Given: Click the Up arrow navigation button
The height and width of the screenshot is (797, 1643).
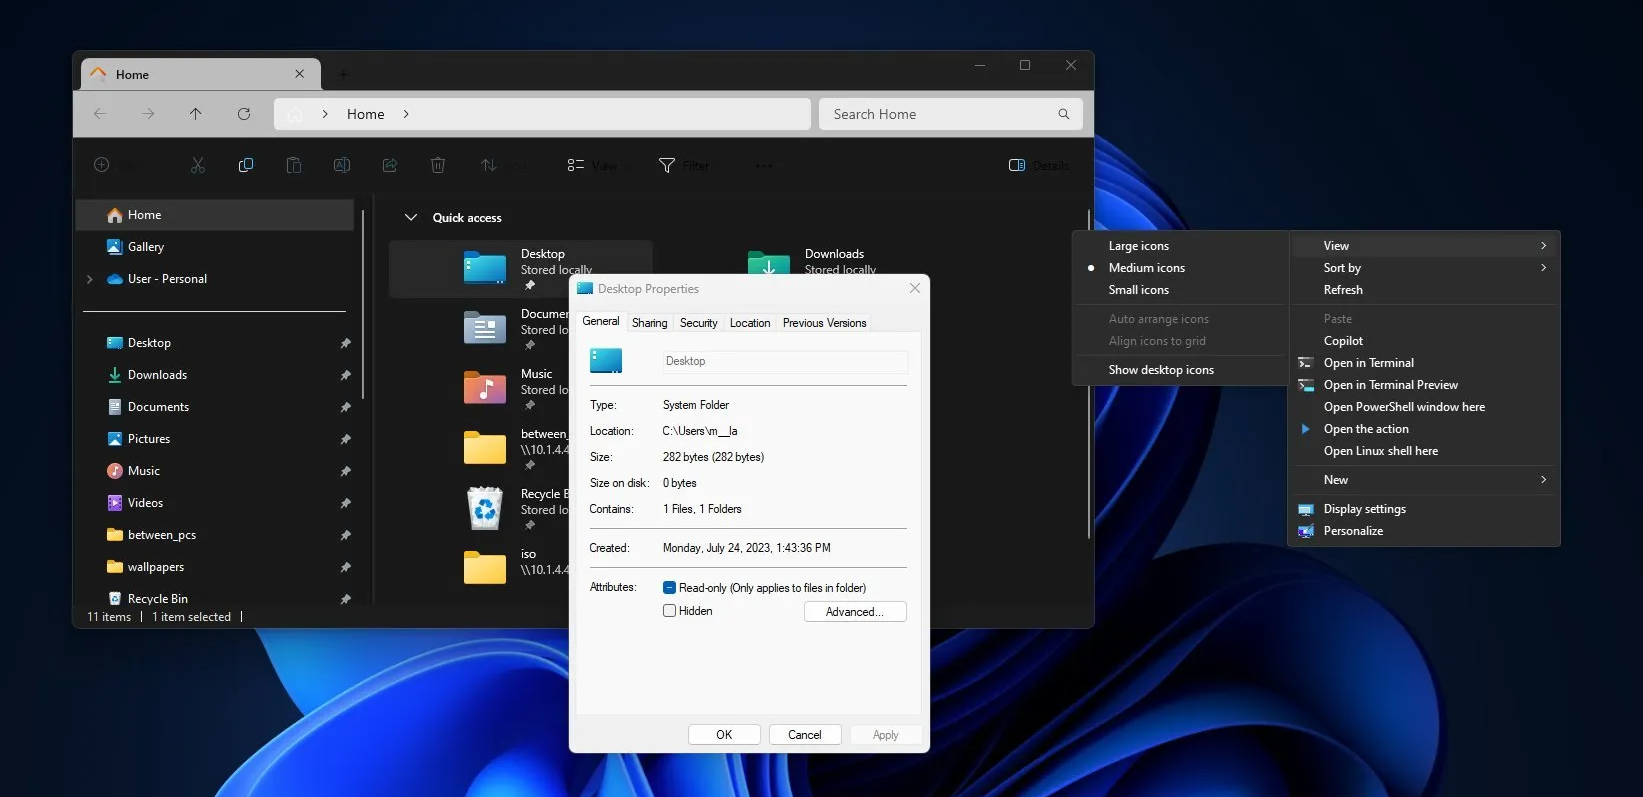Looking at the screenshot, I should coord(196,114).
